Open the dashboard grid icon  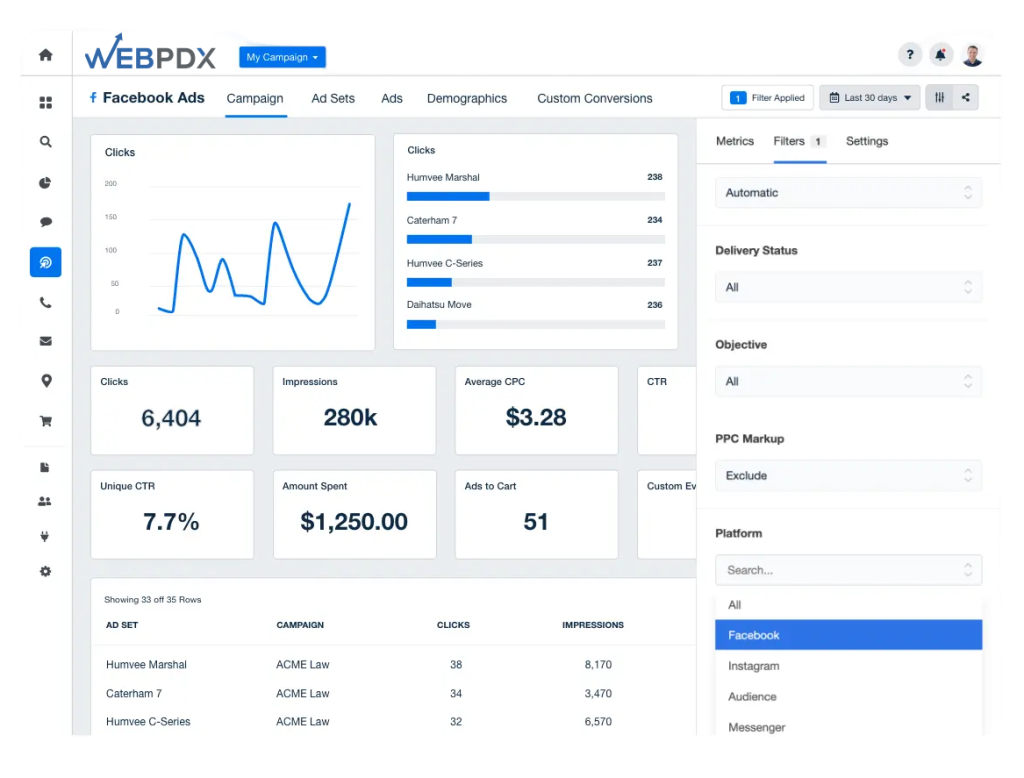pyautogui.click(x=46, y=103)
